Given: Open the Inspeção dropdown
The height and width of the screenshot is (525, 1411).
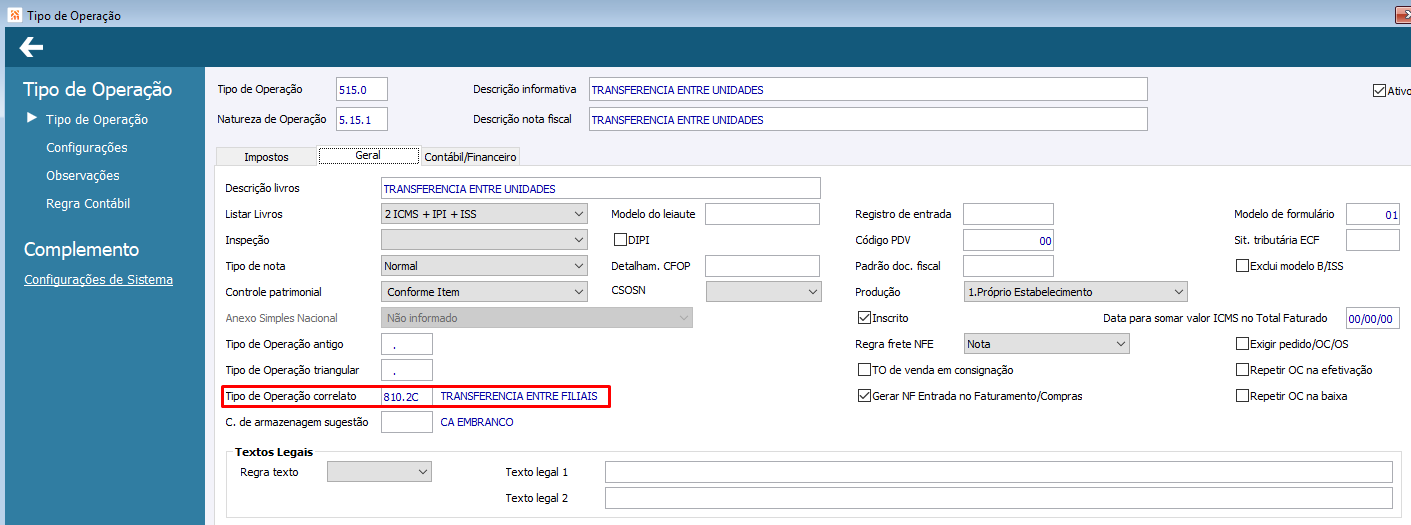Looking at the screenshot, I should 484,240.
